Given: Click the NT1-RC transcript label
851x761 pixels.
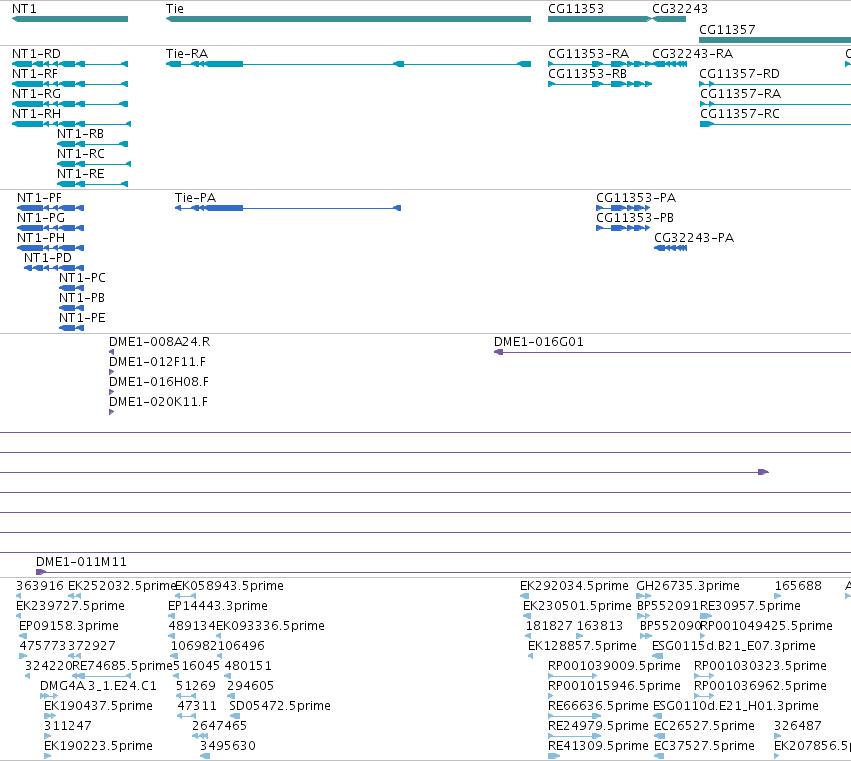Looking at the screenshot, I should [81, 154].
